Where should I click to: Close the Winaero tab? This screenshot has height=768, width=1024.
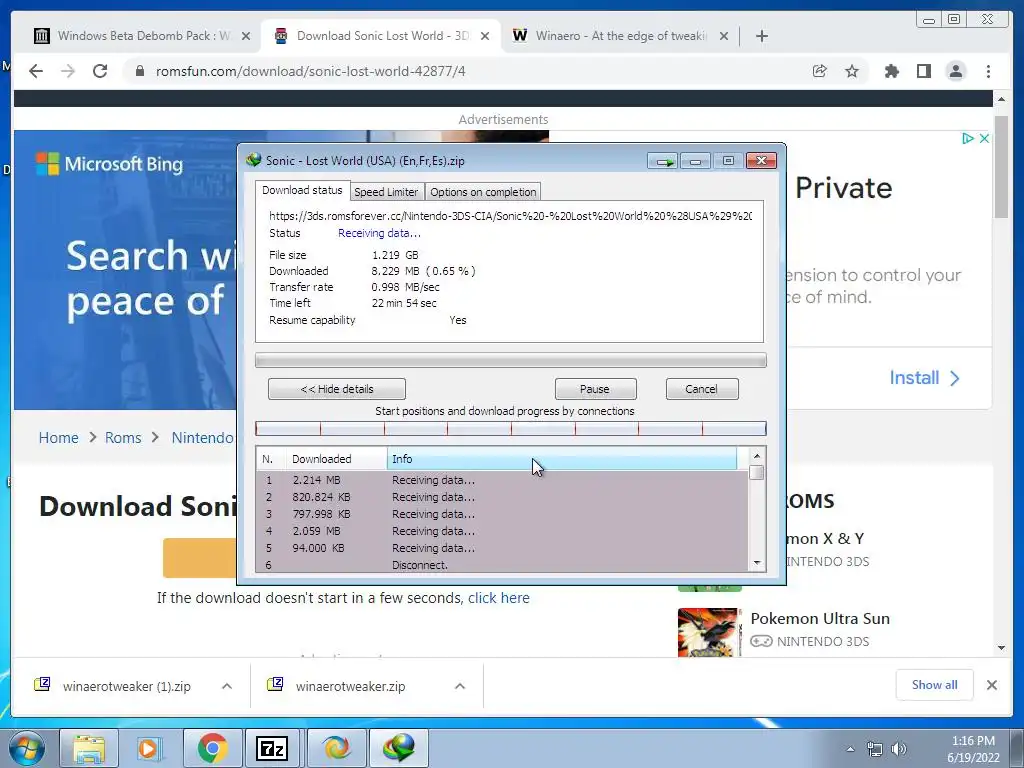(724, 36)
